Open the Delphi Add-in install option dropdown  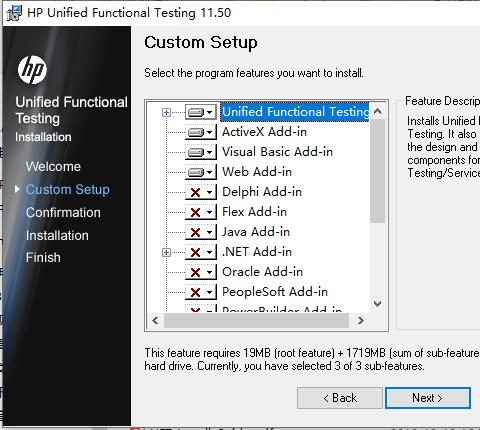[x=201, y=192]
